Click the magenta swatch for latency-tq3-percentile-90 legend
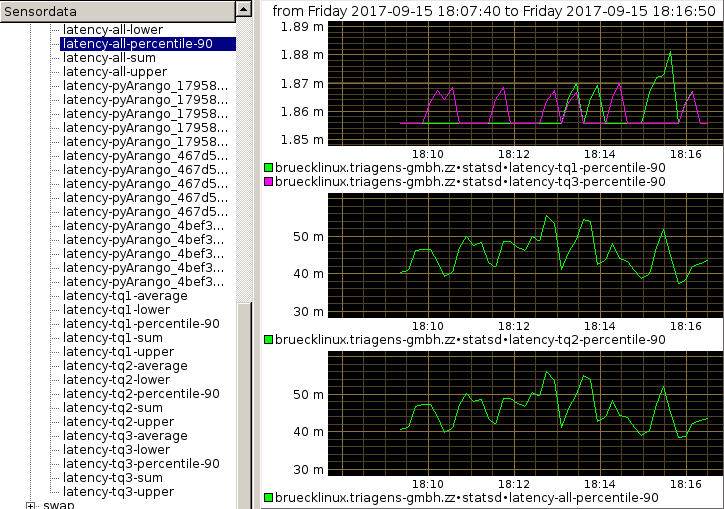The width and height of the screenshot is (724, 509). (268, 182)
